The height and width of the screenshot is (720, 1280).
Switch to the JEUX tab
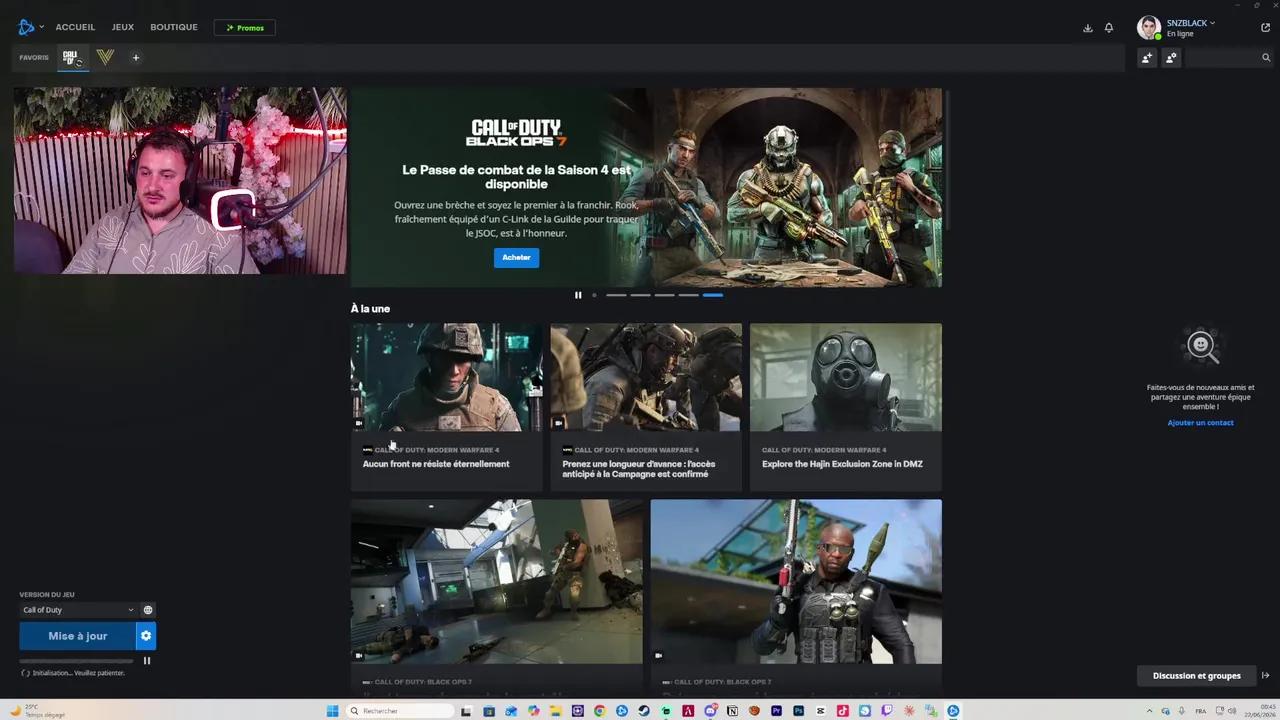click(123, 27)
